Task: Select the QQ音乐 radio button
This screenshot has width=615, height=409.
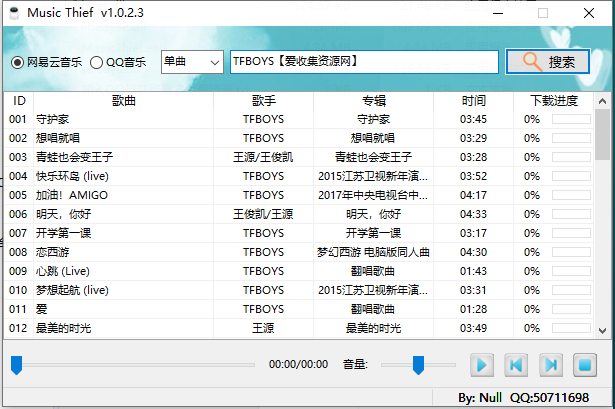Action: tap(97, 62)
